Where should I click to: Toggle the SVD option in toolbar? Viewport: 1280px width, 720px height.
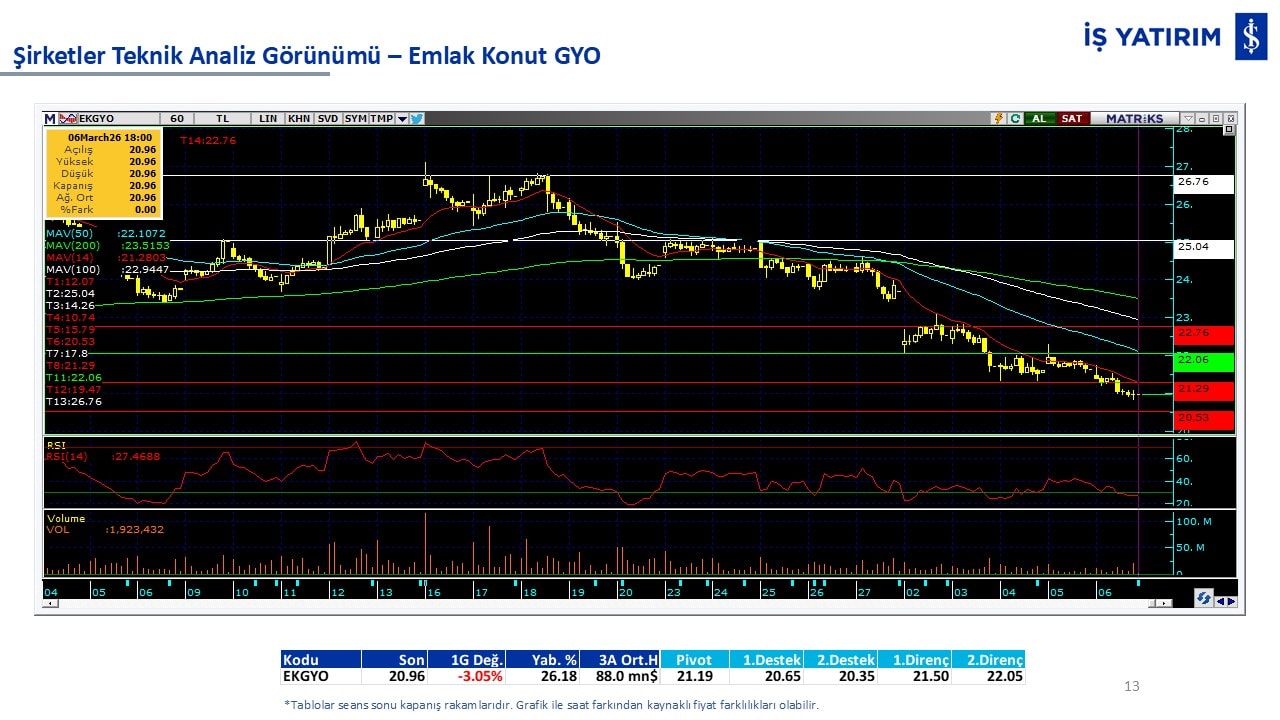click(328, 118)
